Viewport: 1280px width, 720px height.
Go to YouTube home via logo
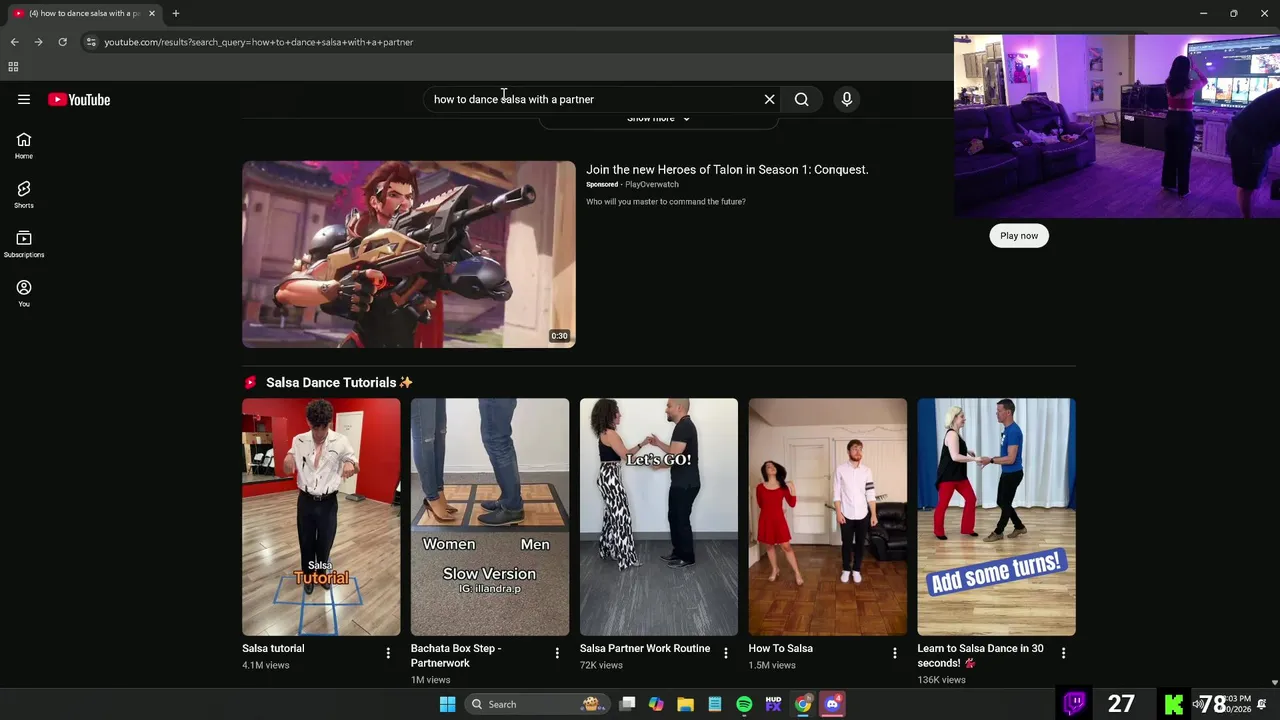coord(79,99)
